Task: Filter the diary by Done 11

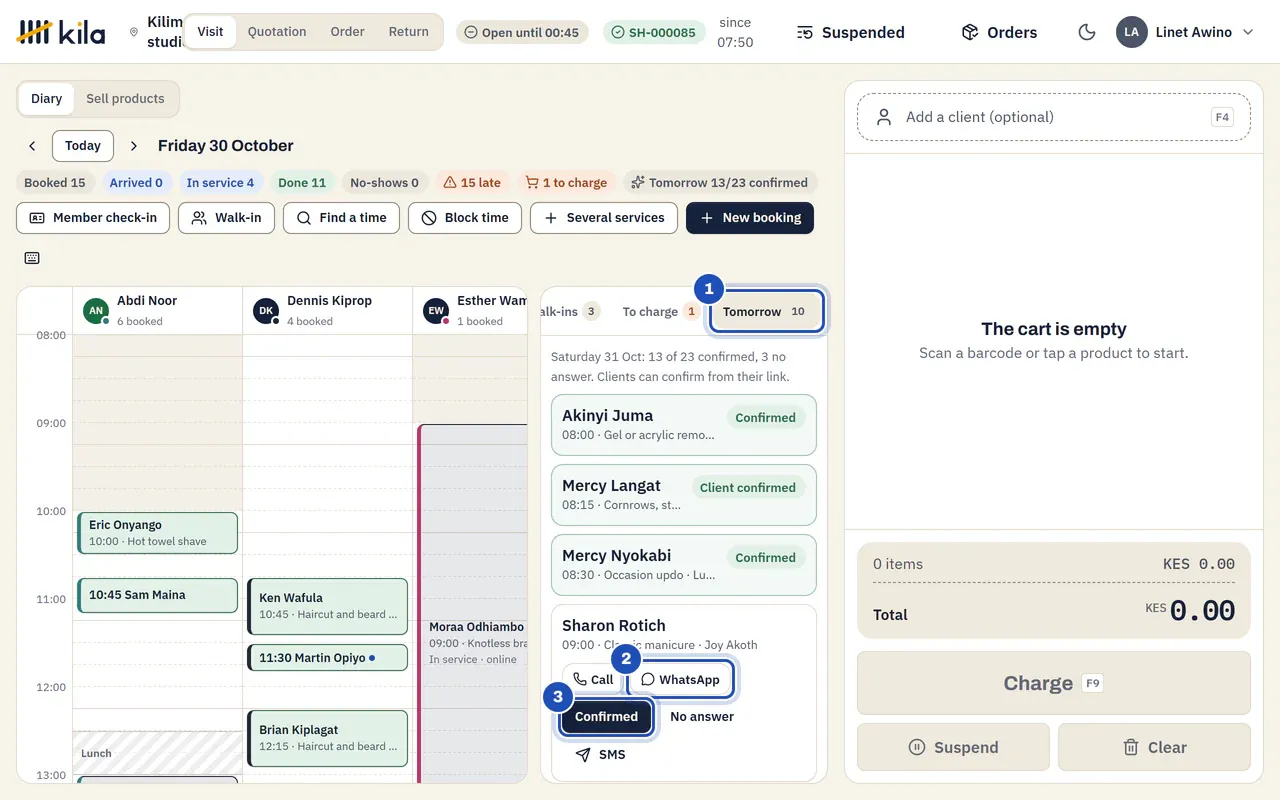Action: click(302, 183)
